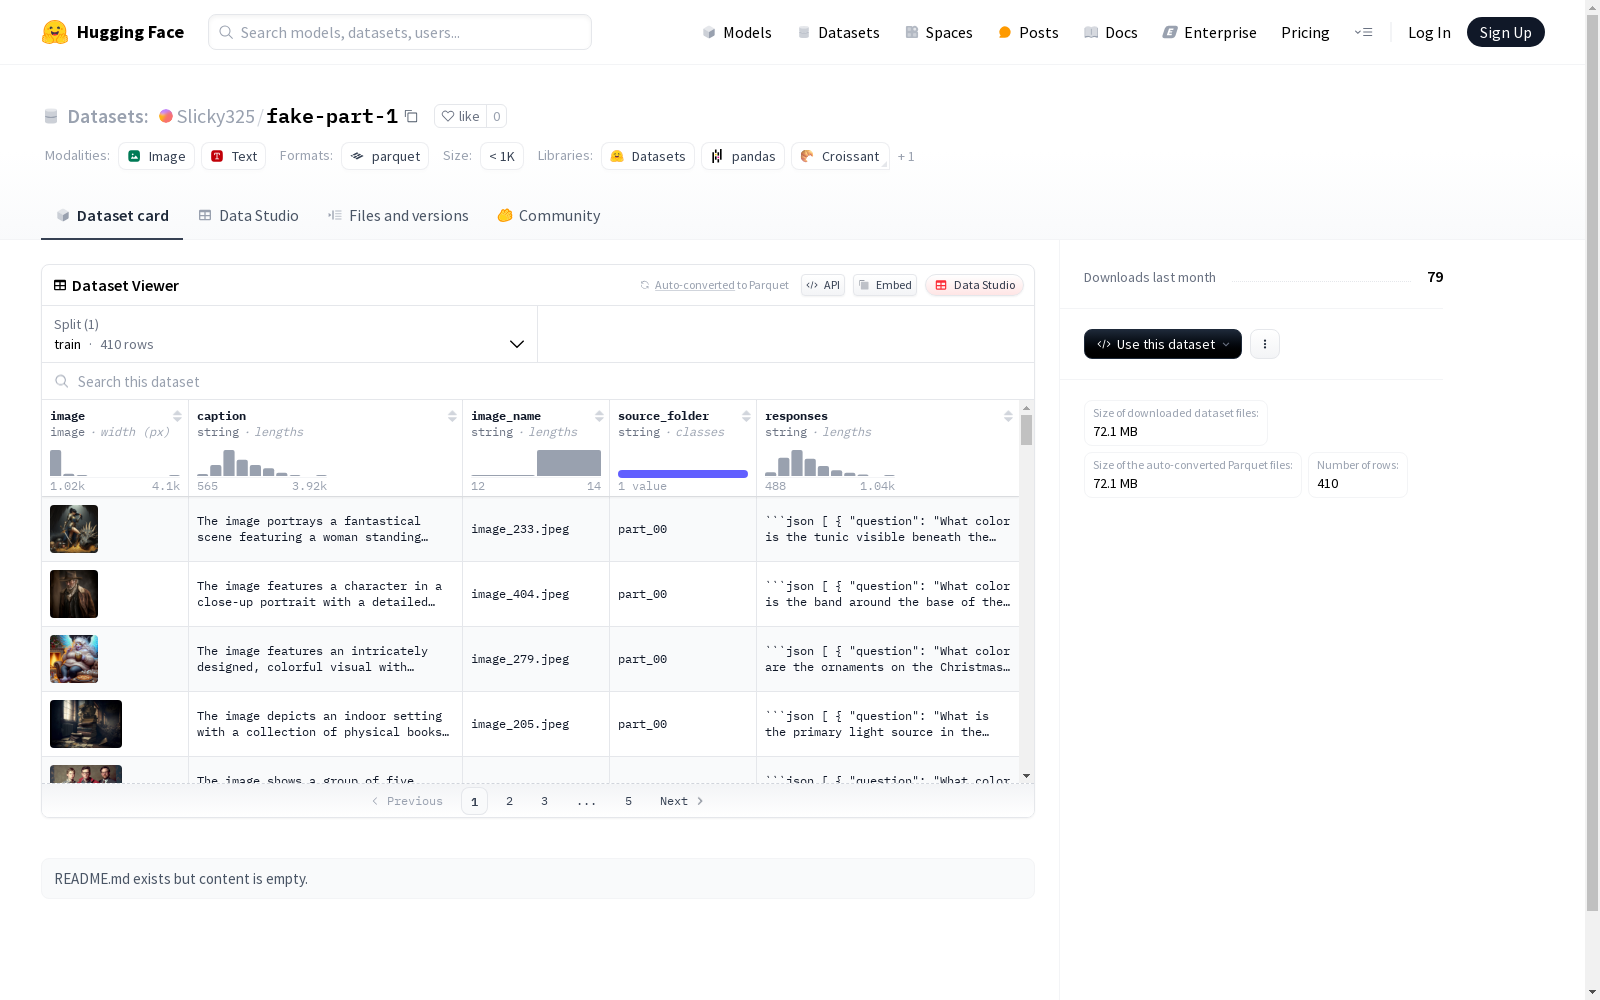Screen dimensions: 1600x1000
Task: Open the Files and versions tab
Action: point(398,216)
